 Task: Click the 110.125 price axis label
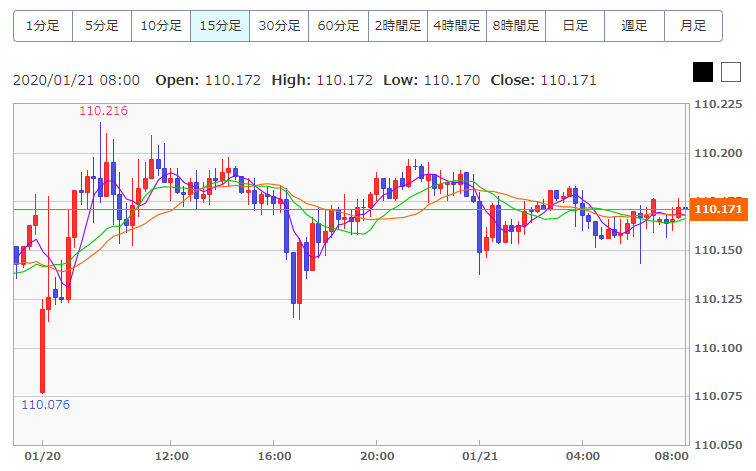(x=718, y=299)
